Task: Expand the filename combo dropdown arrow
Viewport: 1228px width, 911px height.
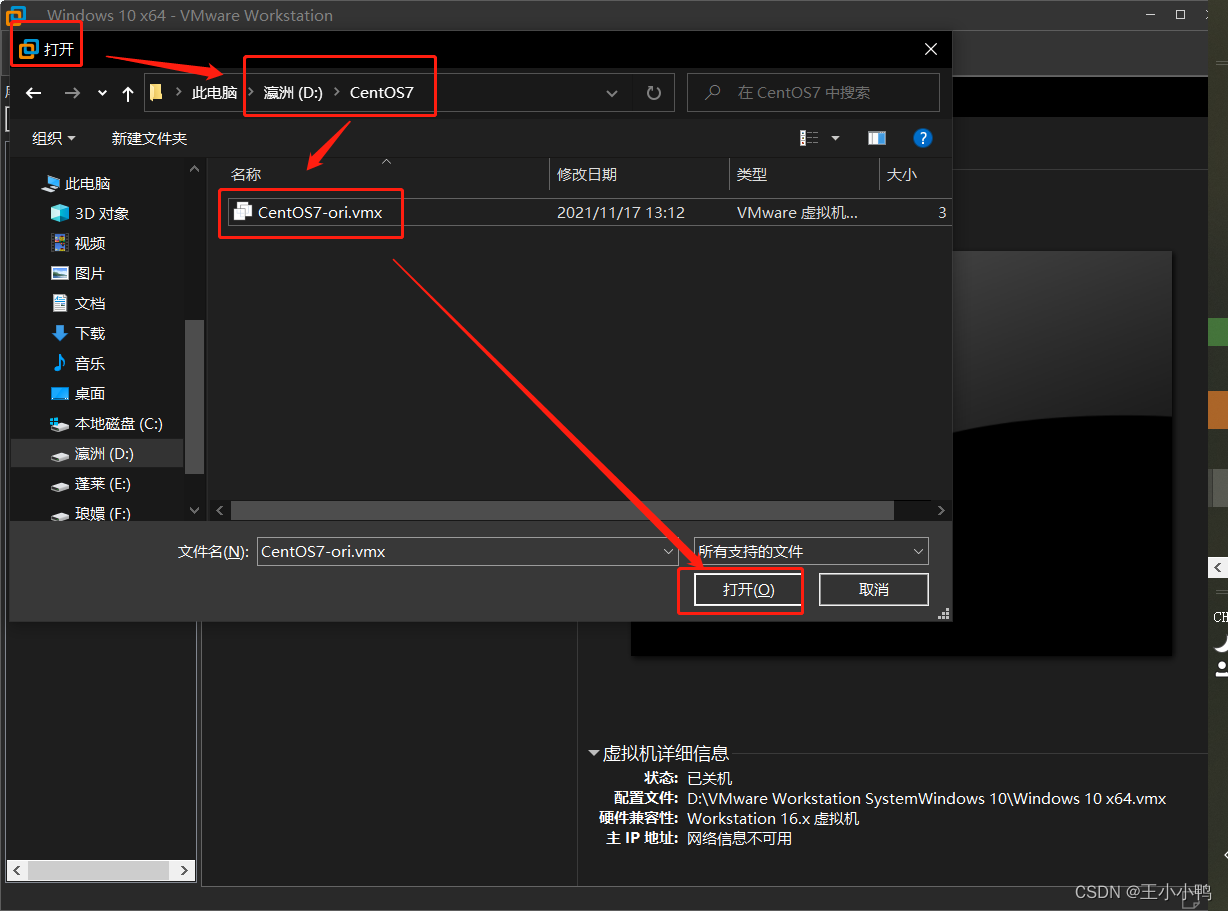Action: coord(669,551)
